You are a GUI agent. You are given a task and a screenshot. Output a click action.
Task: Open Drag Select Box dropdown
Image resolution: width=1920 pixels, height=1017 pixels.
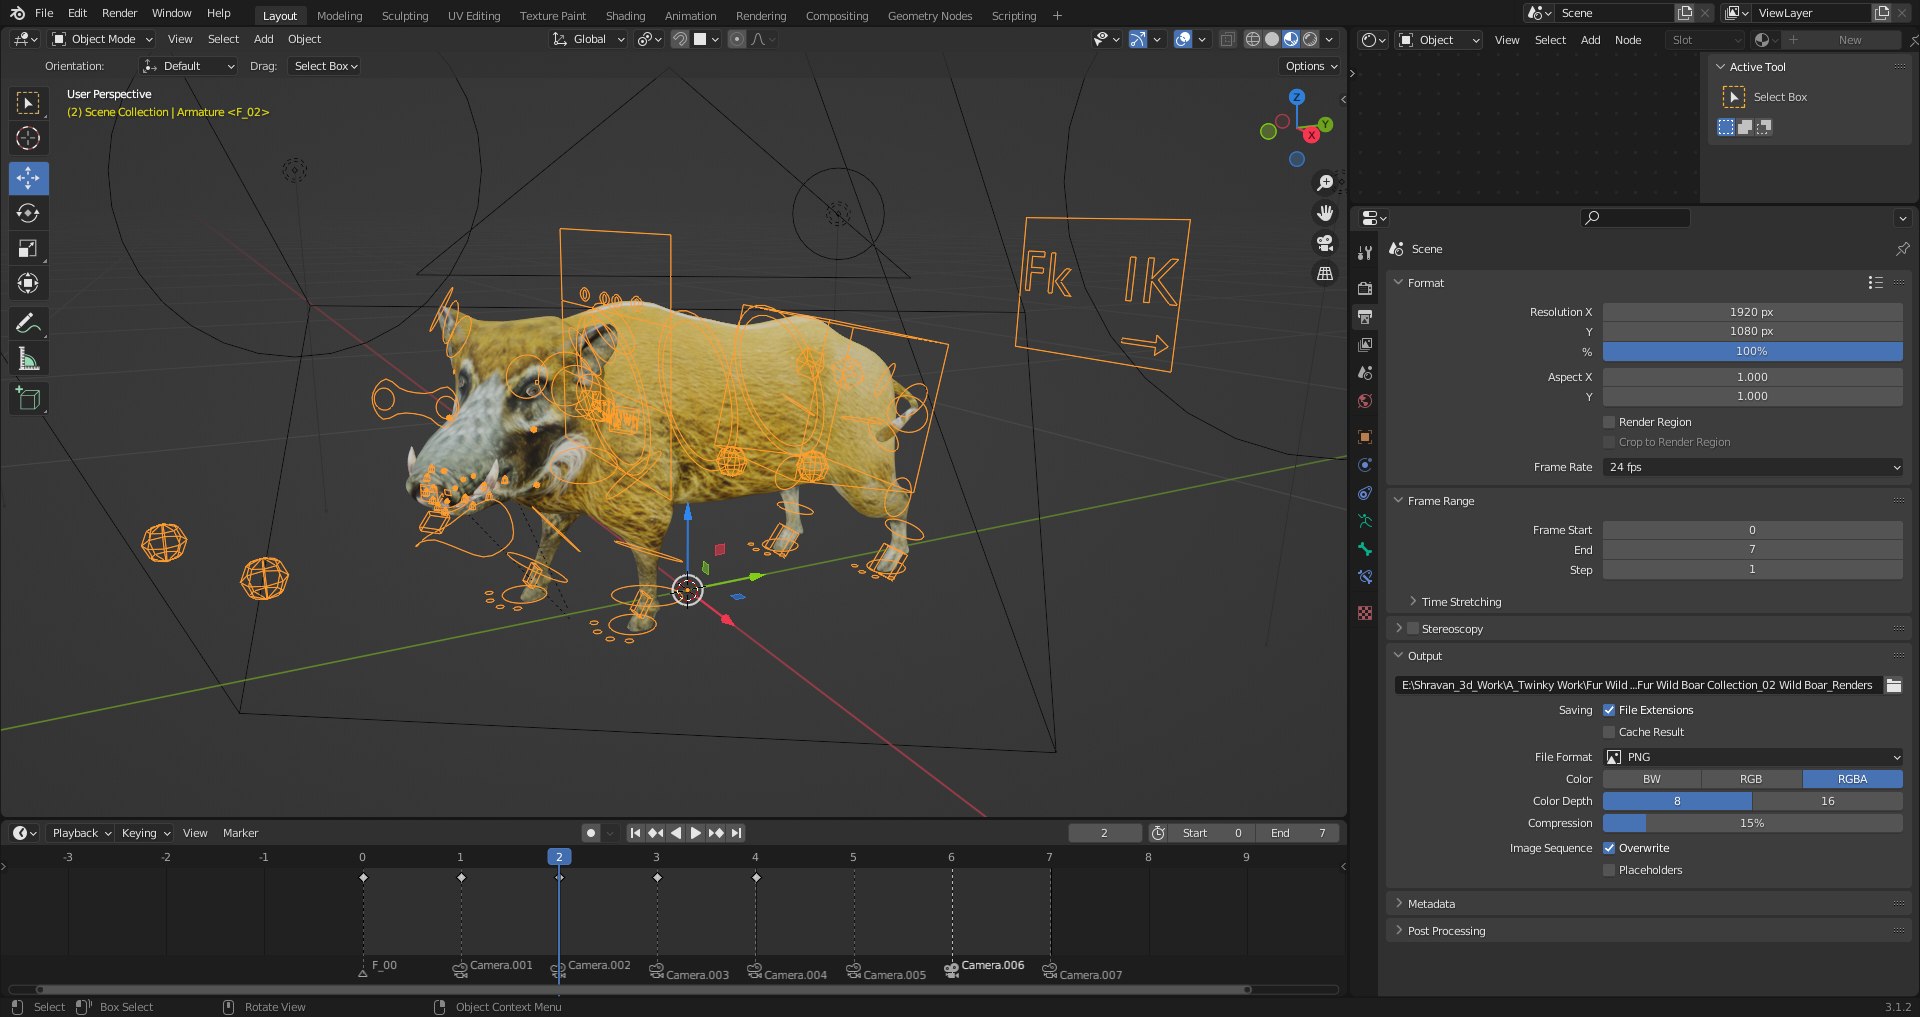tap(325, 66)
